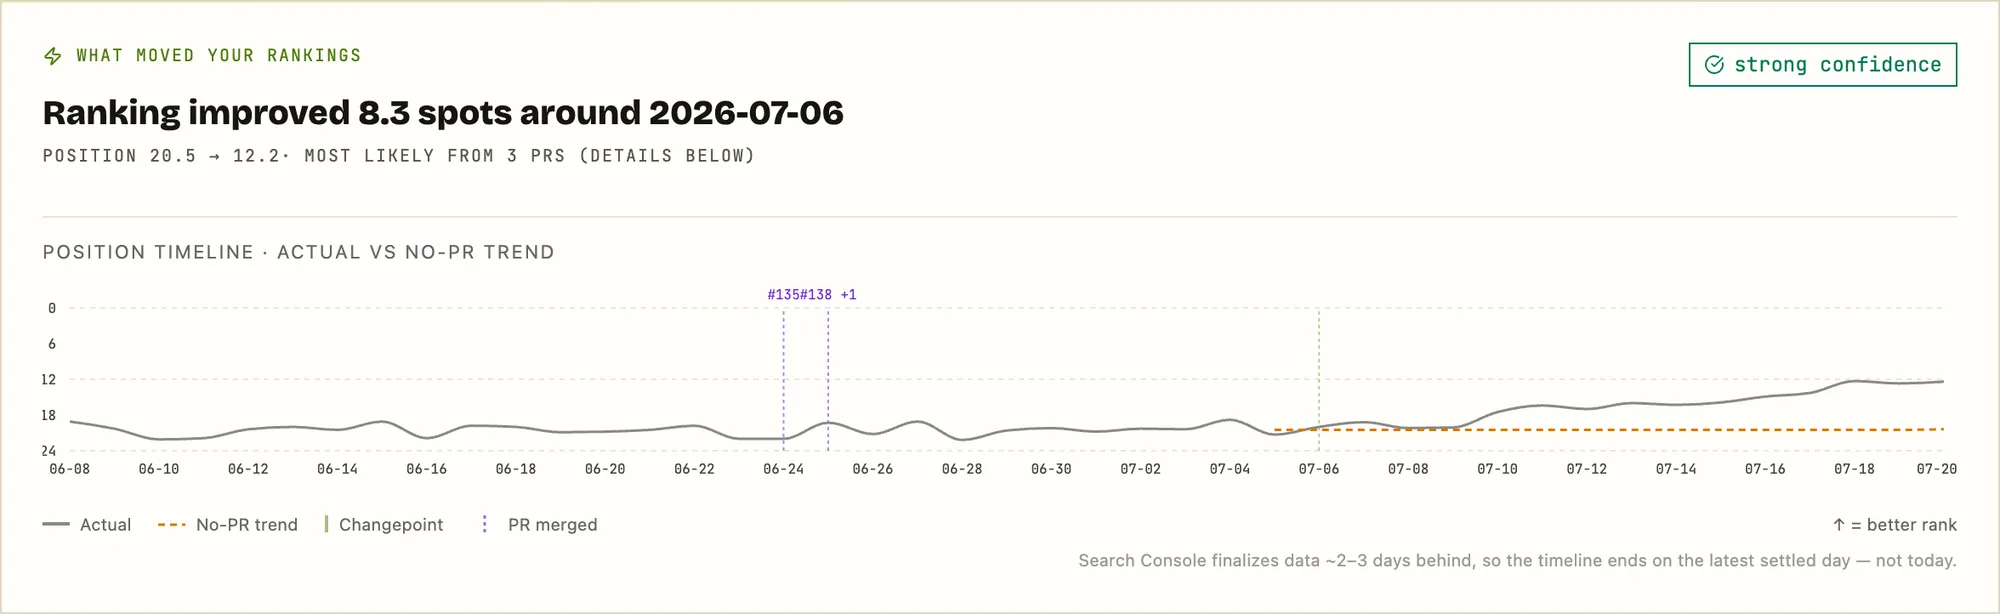Viewport: 2000px width, 614px height.
Task: Click the No-PR trend legend entry
Action: [x=228, y=525]
